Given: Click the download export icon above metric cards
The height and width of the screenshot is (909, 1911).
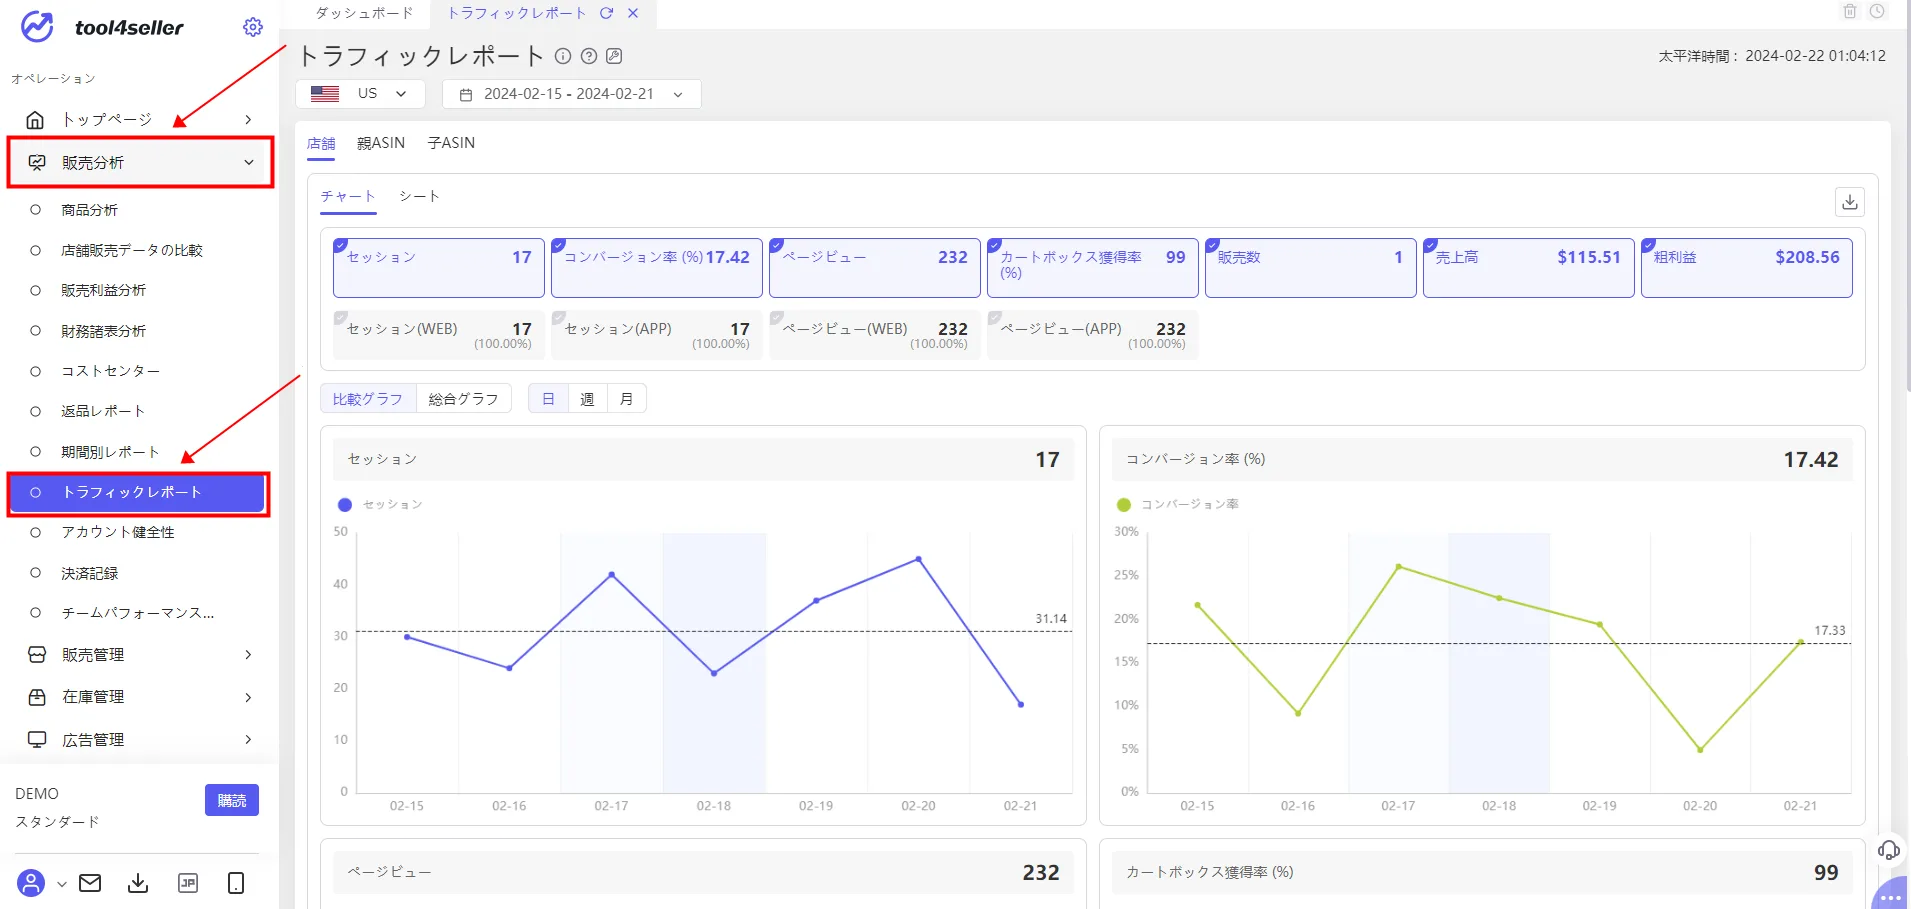Looking at the screenshot, I should click(1850, 202).
